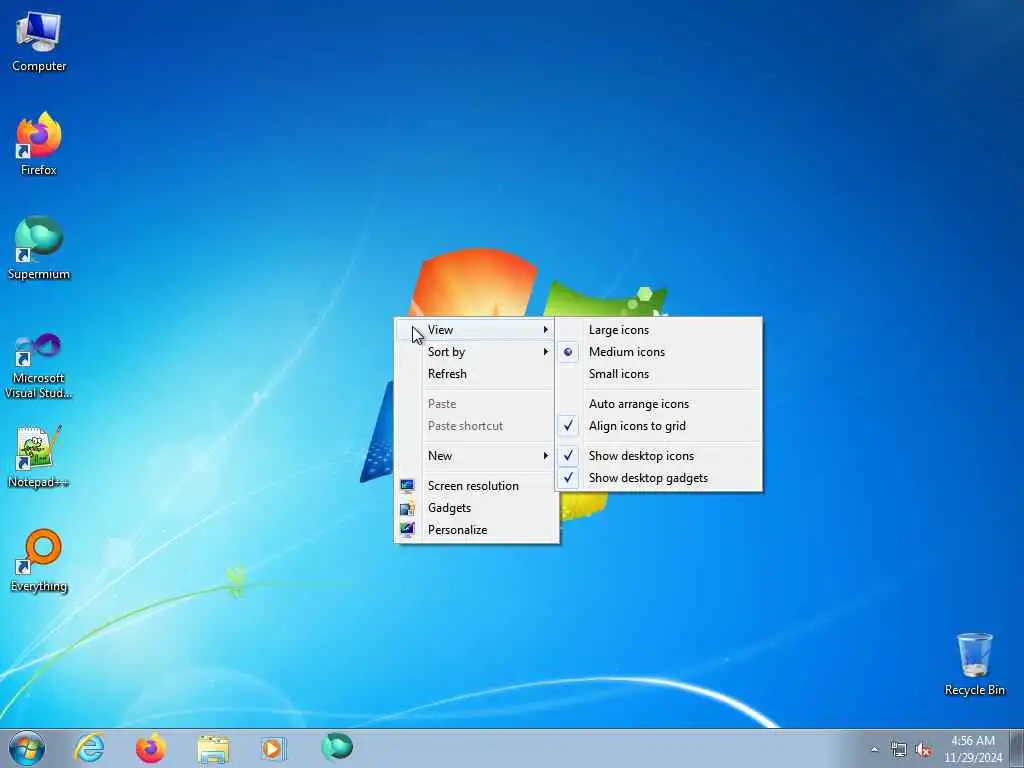The height and width of the screenshot is (768, 1024).
Task: Launch Supermium from the taskbar
Action: coord(337,747)
